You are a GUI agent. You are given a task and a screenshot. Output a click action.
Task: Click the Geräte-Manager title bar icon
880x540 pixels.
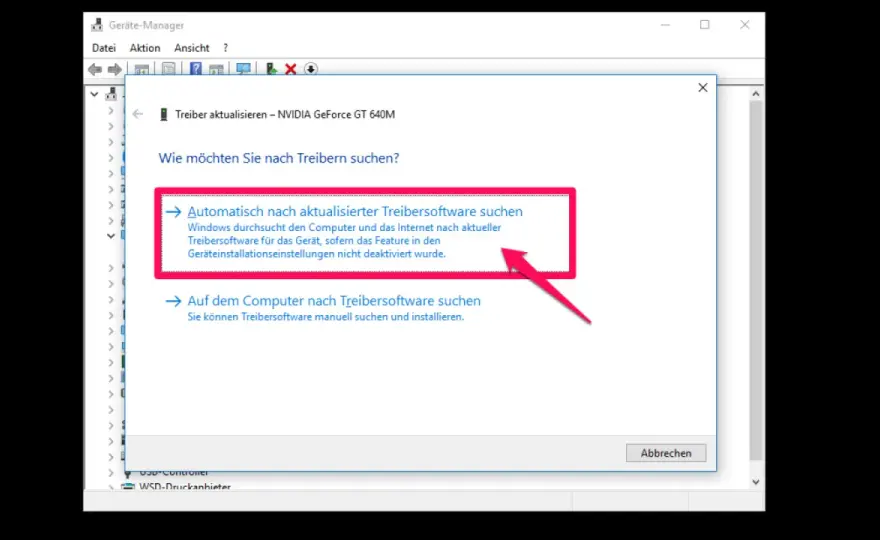[97, 25]
